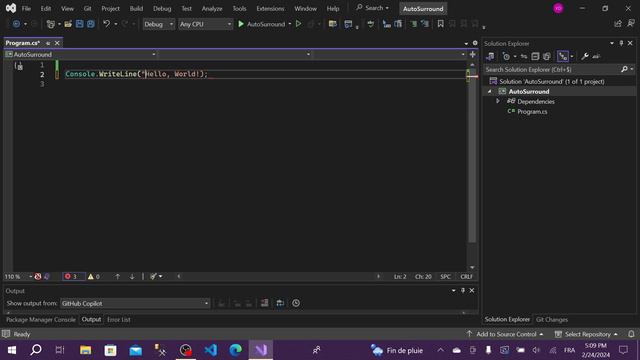Open the Debug menu
Image resolution: width=640 pixels, height=360 pixels.
point(162,8)
